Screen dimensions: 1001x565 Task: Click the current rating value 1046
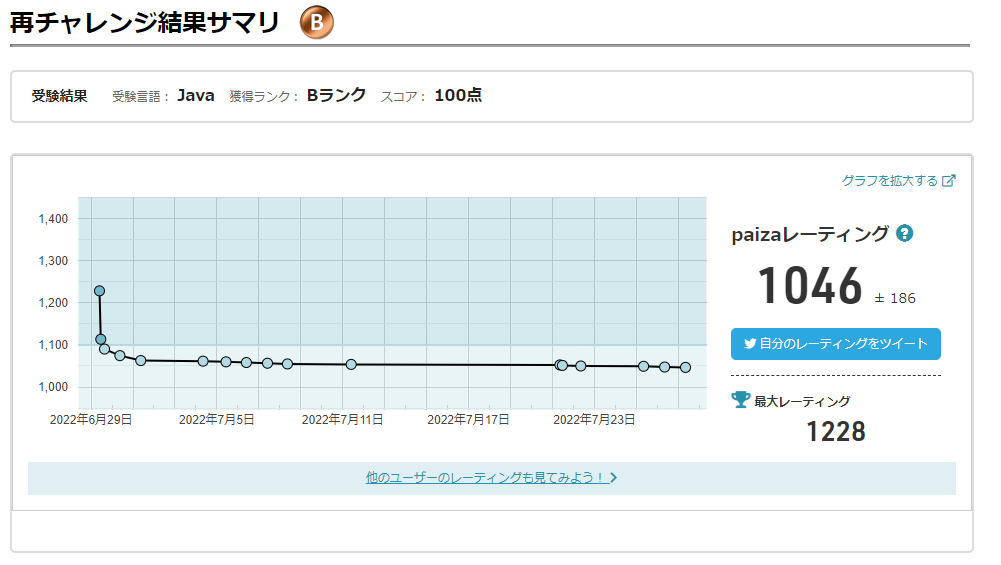(x=809, y=287)
